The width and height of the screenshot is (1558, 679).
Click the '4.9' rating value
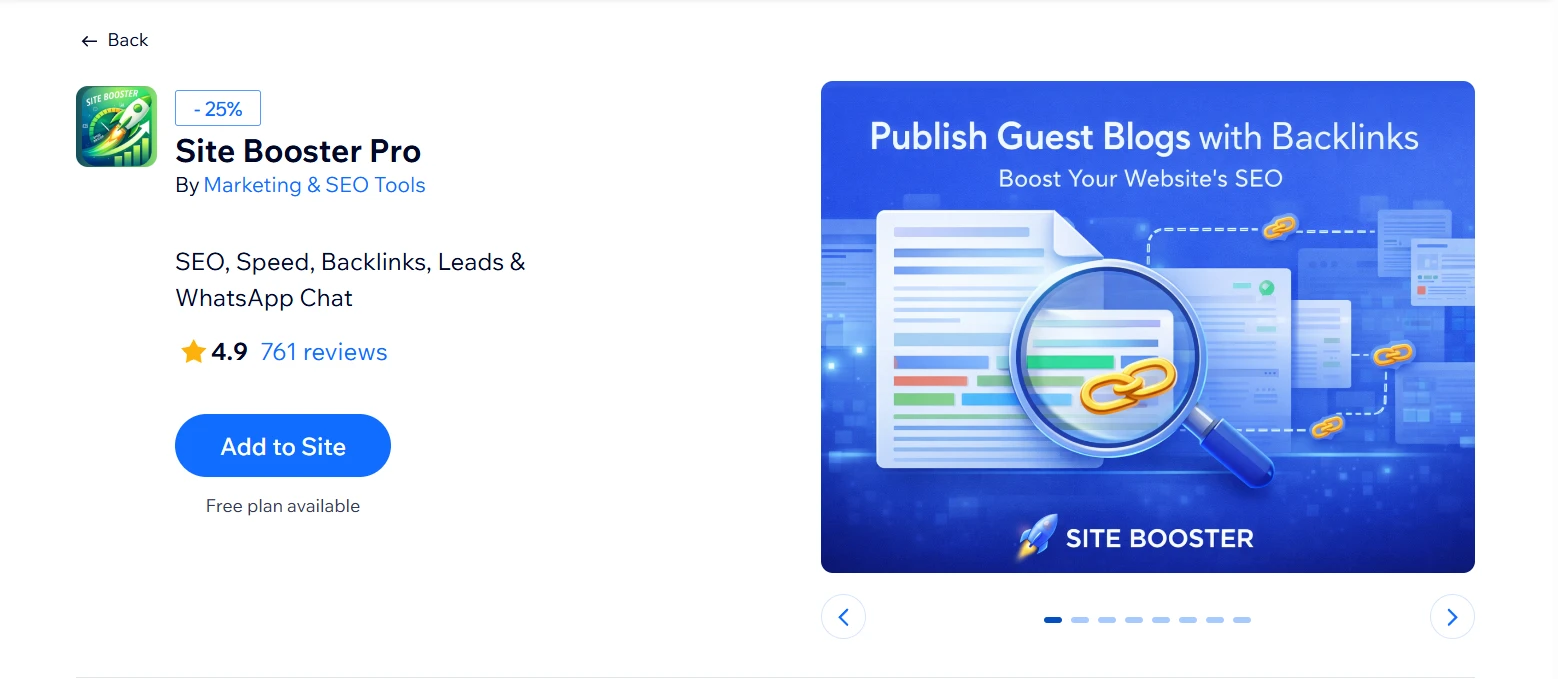[x=229, y=352]
